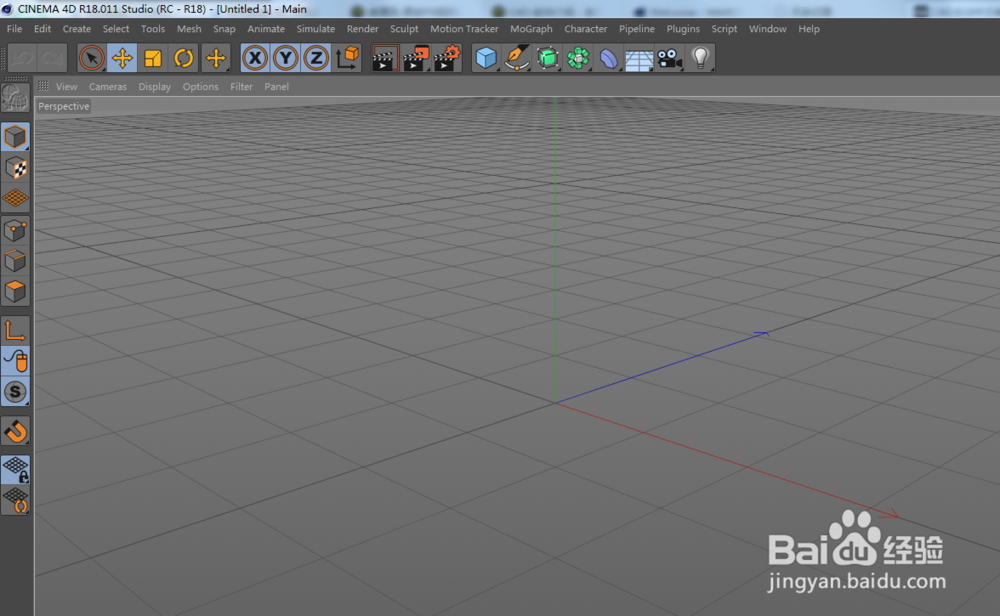Open the Motion Tracker menu
1000x616 pixels.
tap(464, 29)
